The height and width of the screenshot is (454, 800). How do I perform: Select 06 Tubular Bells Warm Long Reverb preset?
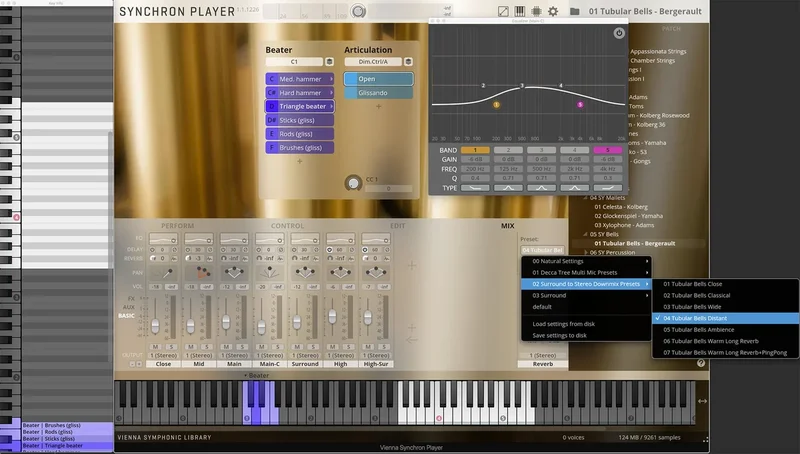point(726,341)
